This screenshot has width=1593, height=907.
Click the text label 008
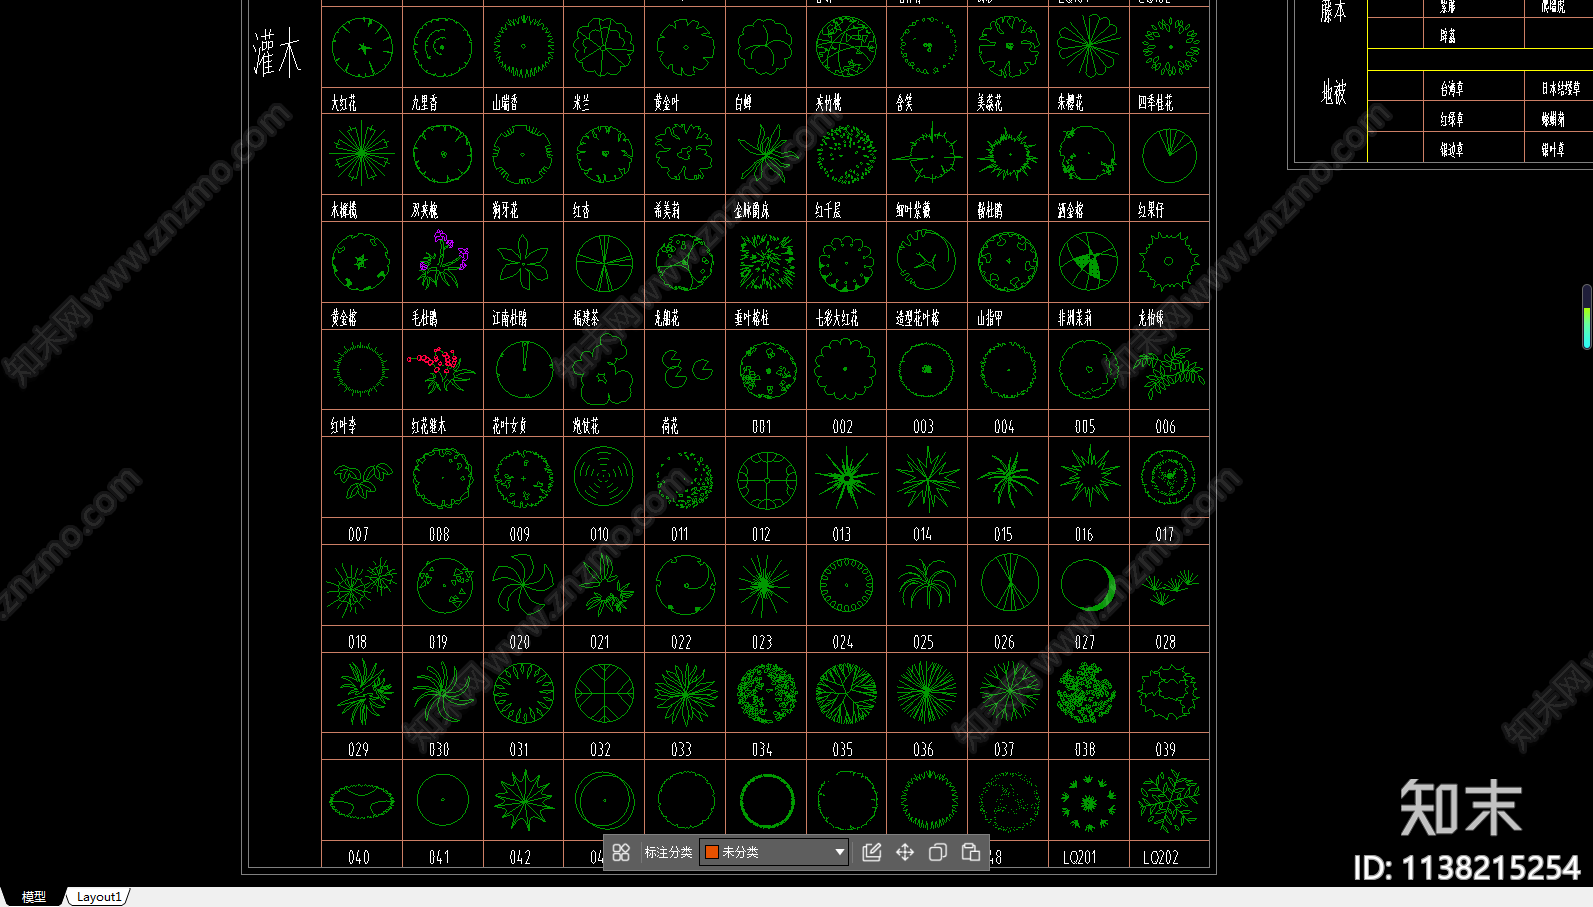point(439,534)
